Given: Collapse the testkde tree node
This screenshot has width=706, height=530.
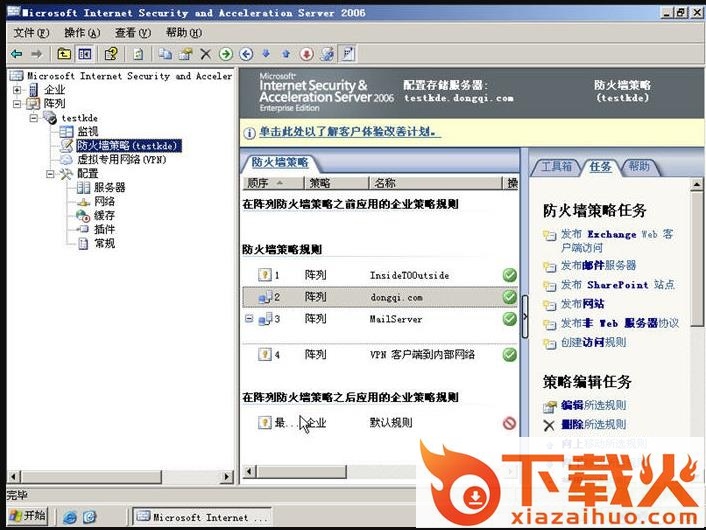Looking at the screenshot, I should [34, 118].
